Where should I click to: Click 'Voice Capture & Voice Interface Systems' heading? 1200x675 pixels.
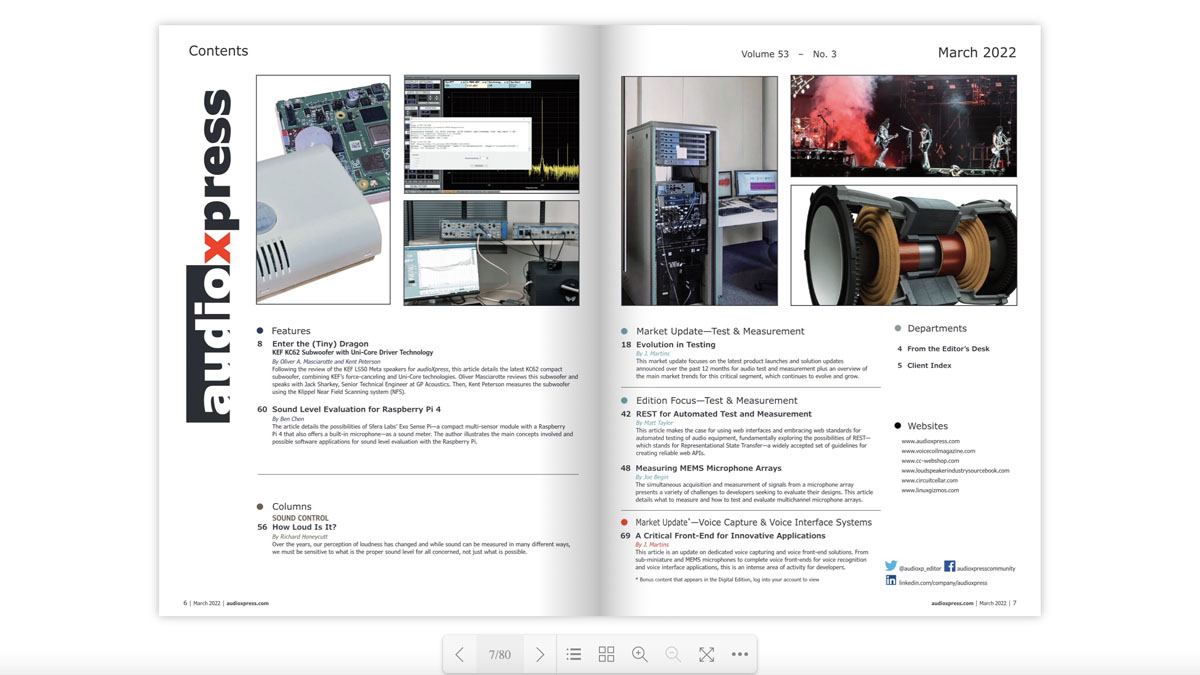click(x=783, y=522)
